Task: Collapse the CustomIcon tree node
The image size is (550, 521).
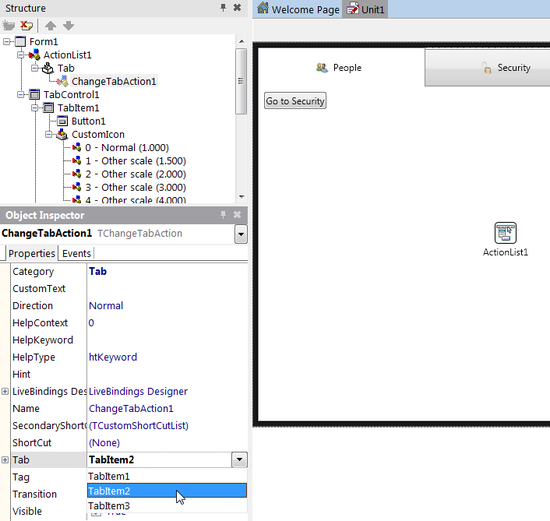Action: [x=49, y=134]
